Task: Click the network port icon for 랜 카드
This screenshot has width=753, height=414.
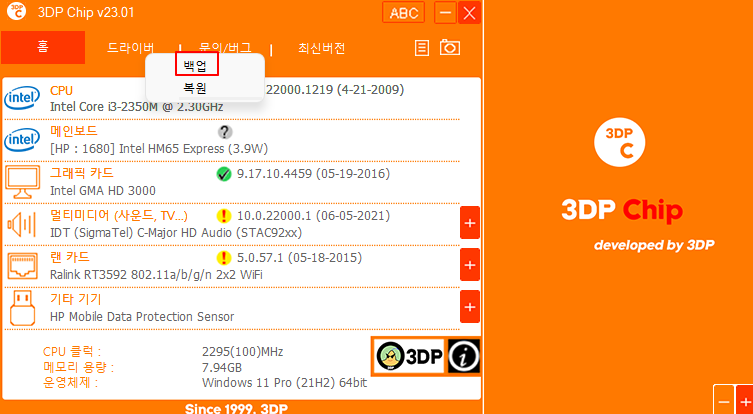Action: tap(23, 266)
